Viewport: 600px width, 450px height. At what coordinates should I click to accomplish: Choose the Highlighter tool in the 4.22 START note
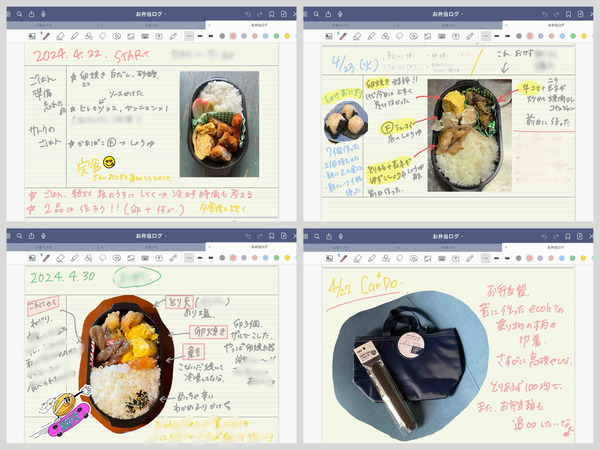pyautogui.click(x=74, y=36)
